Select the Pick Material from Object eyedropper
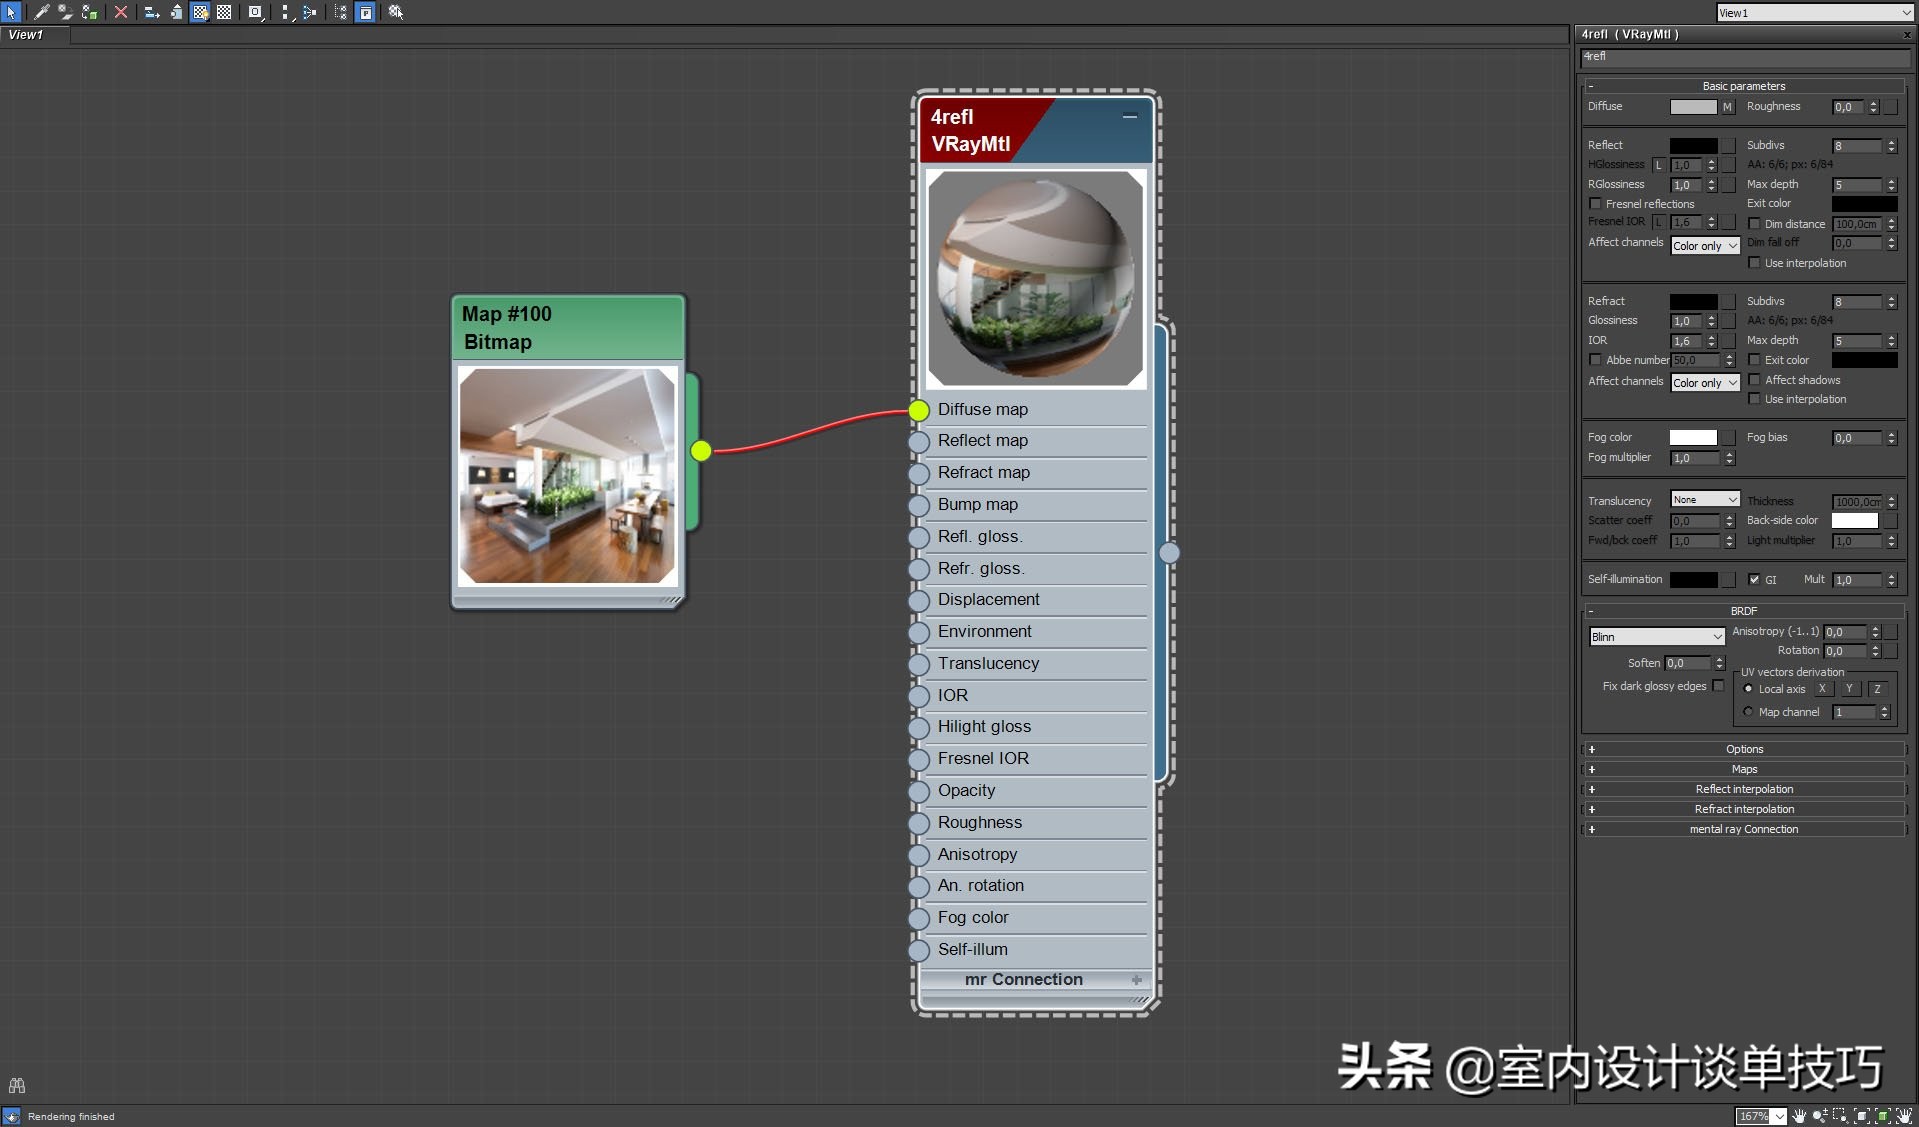The width and height of the screenshot is (1919, 1127). pyautogui.click(x=41, y=12)
